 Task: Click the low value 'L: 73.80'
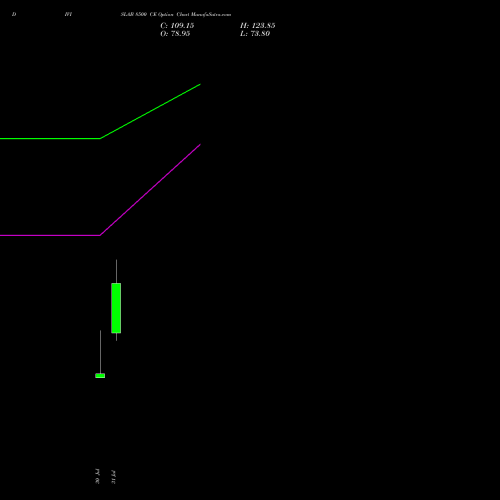pos(255,34)
